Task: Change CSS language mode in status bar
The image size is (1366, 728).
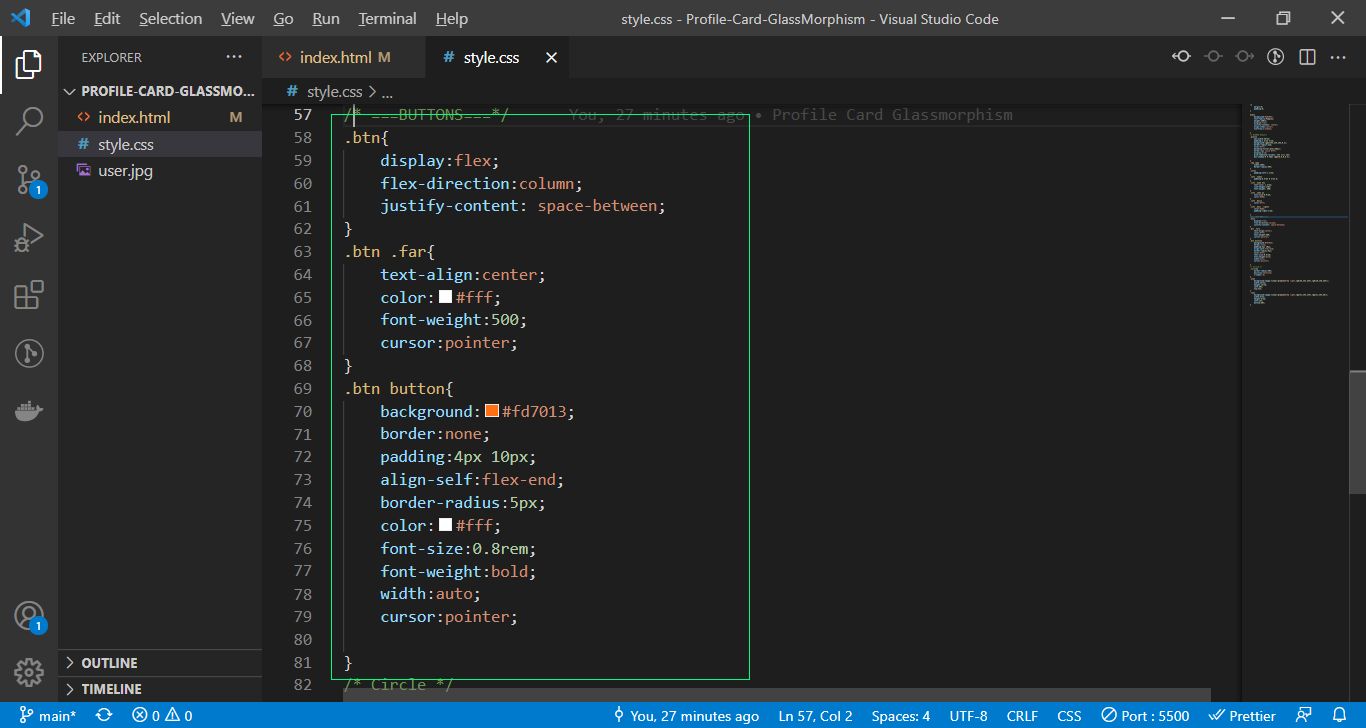Action: [x=1069, y=715]
